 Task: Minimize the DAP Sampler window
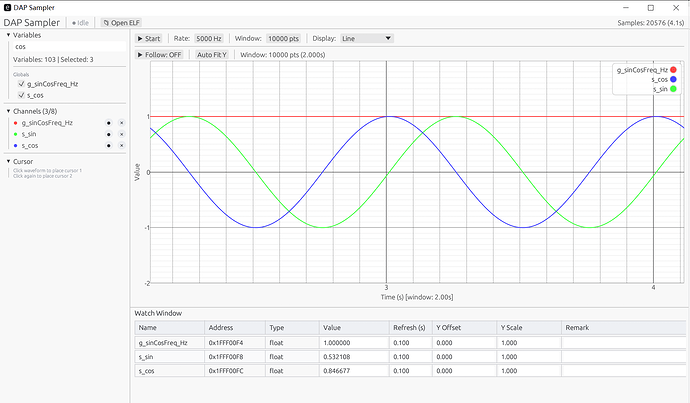[x=626, y=8]
